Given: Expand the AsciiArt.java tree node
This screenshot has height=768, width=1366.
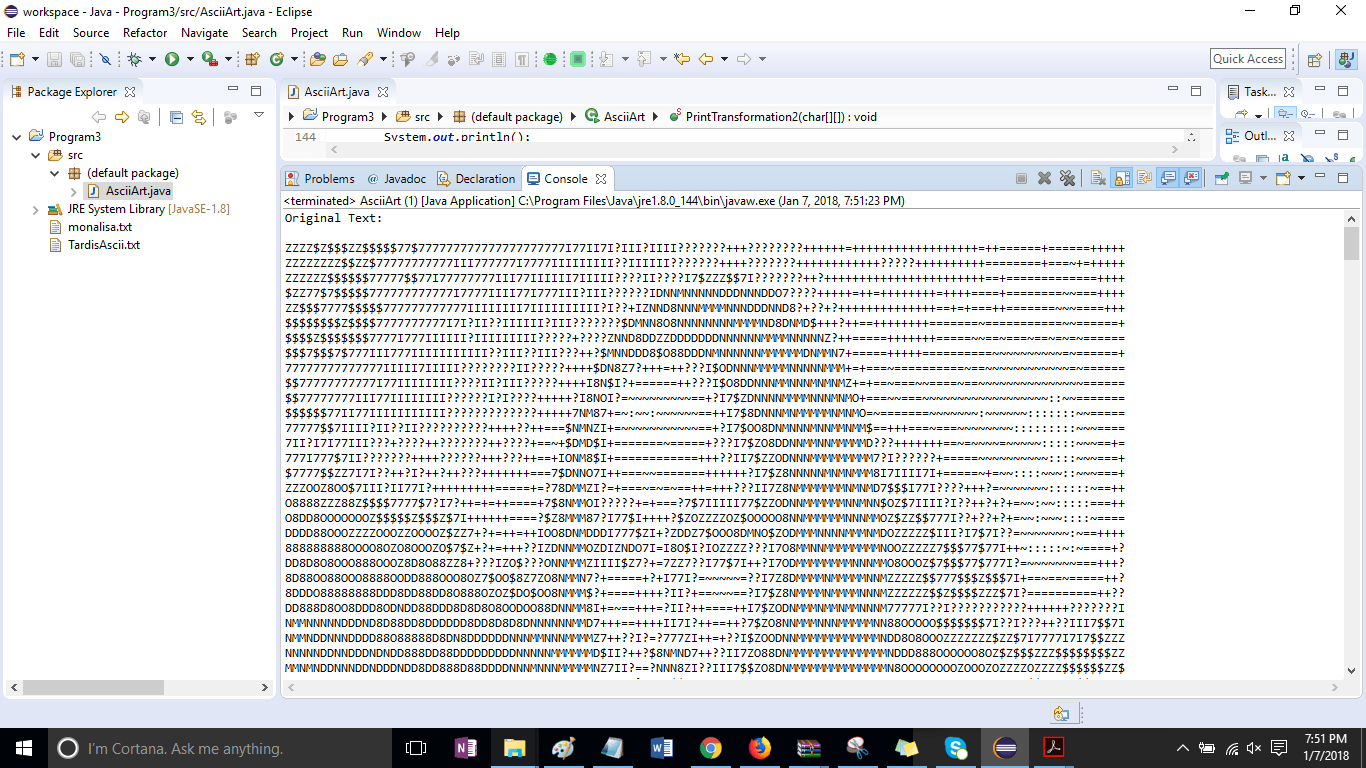Looking at the screenshot, I should (x=74, y=191).
